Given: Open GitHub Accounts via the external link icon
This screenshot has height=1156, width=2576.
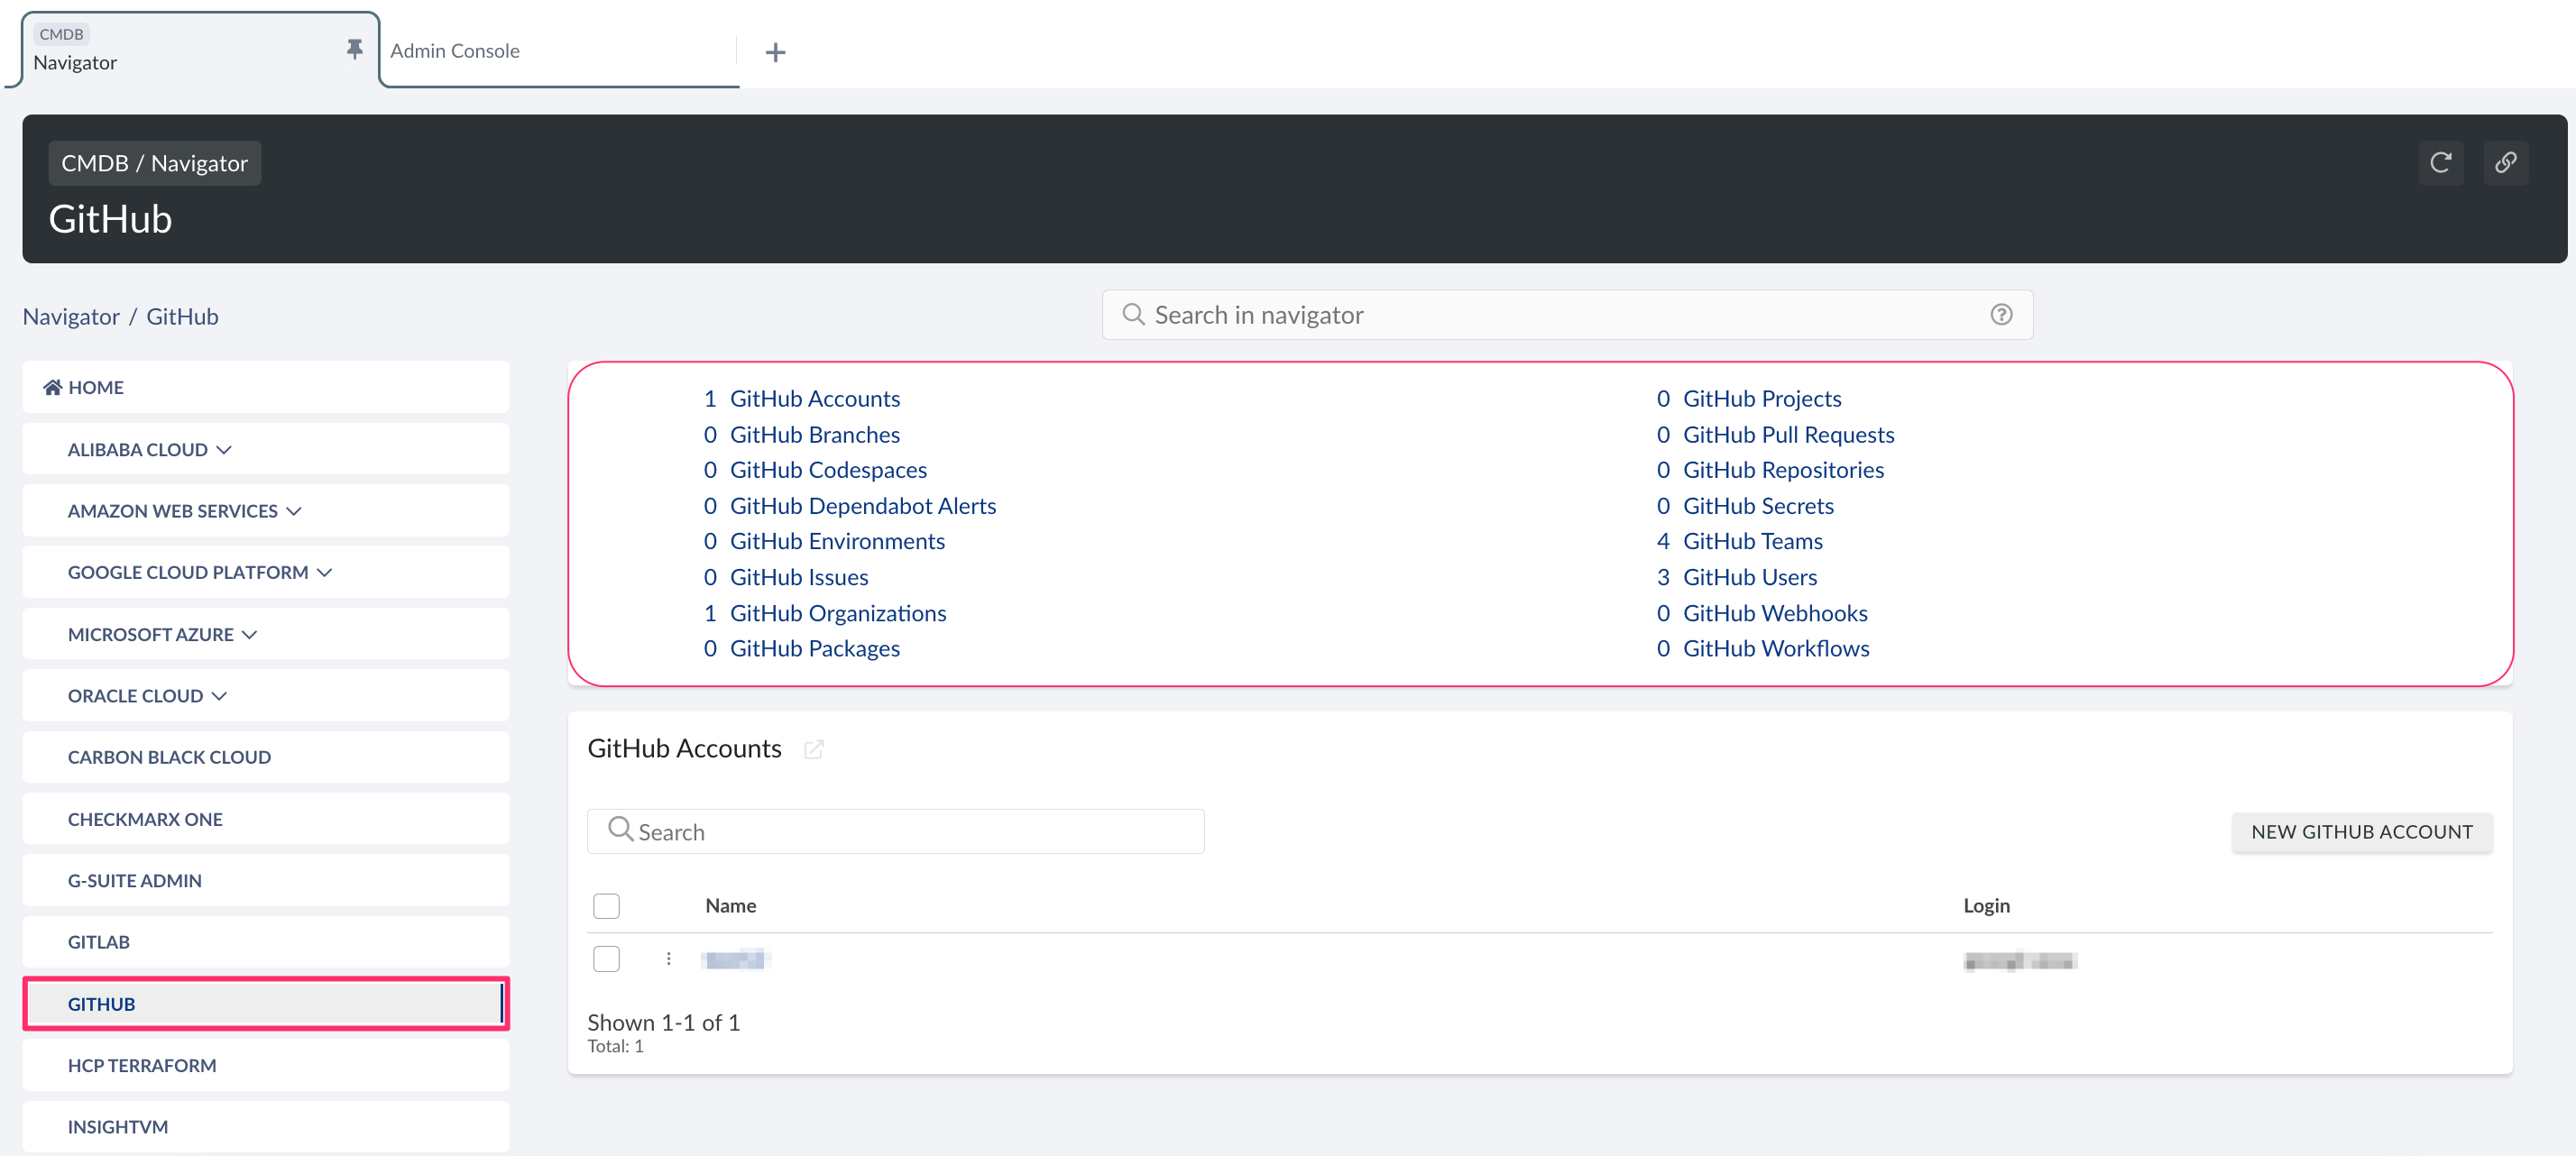Looking at the screenshot, I should pyautogui.click(x=815, y=749).
